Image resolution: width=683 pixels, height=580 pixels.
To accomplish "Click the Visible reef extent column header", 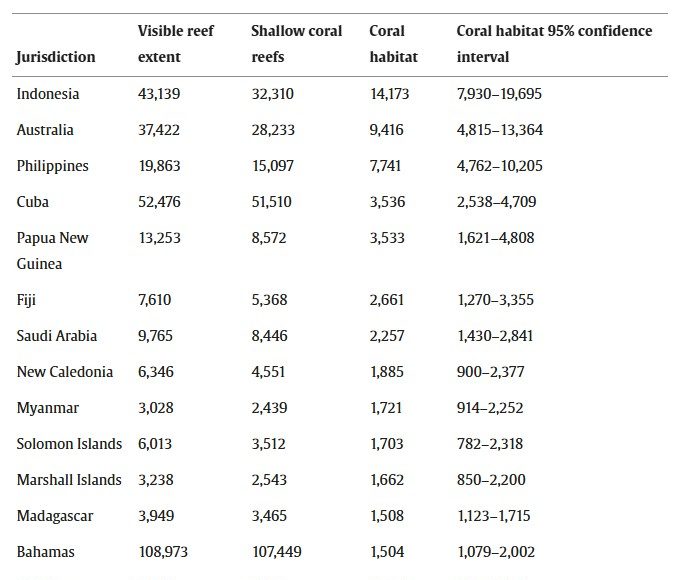I will pyautogui.click(x=175, y=44).
